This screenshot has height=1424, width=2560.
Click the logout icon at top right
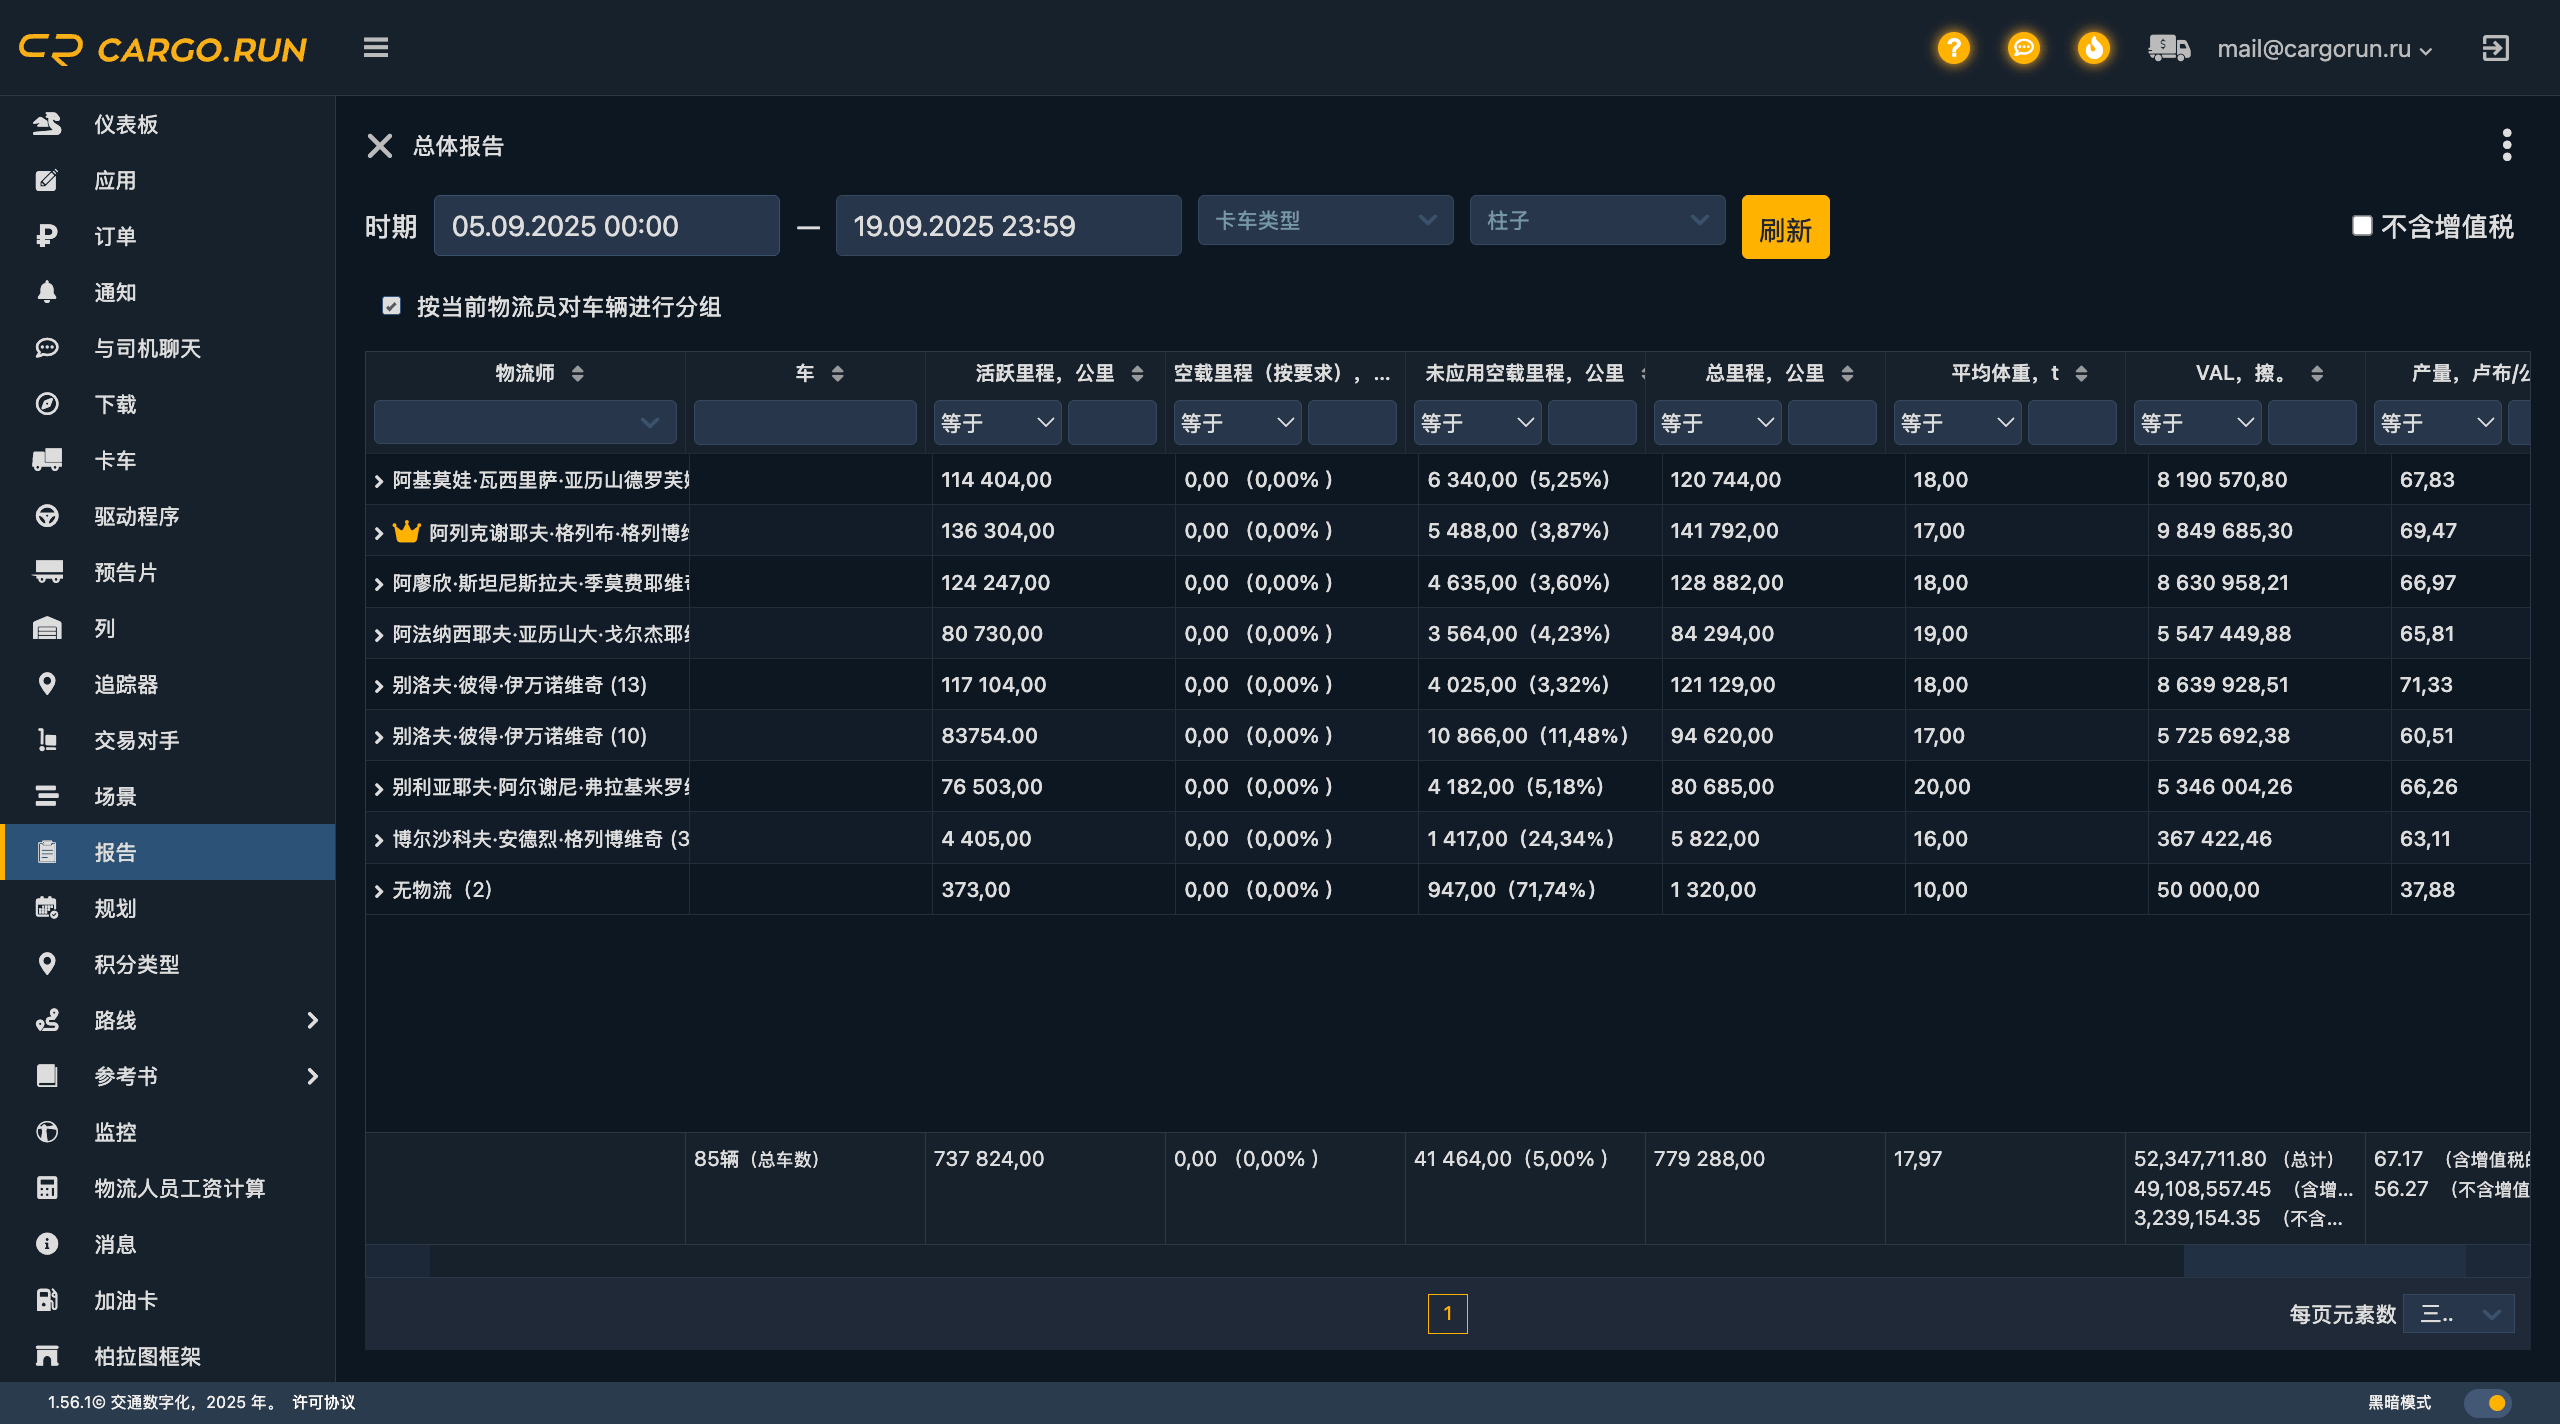[2495, 48]
